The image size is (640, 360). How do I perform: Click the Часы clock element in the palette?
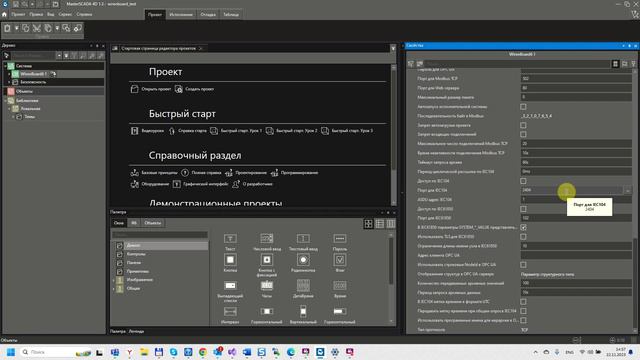point(267,288)
